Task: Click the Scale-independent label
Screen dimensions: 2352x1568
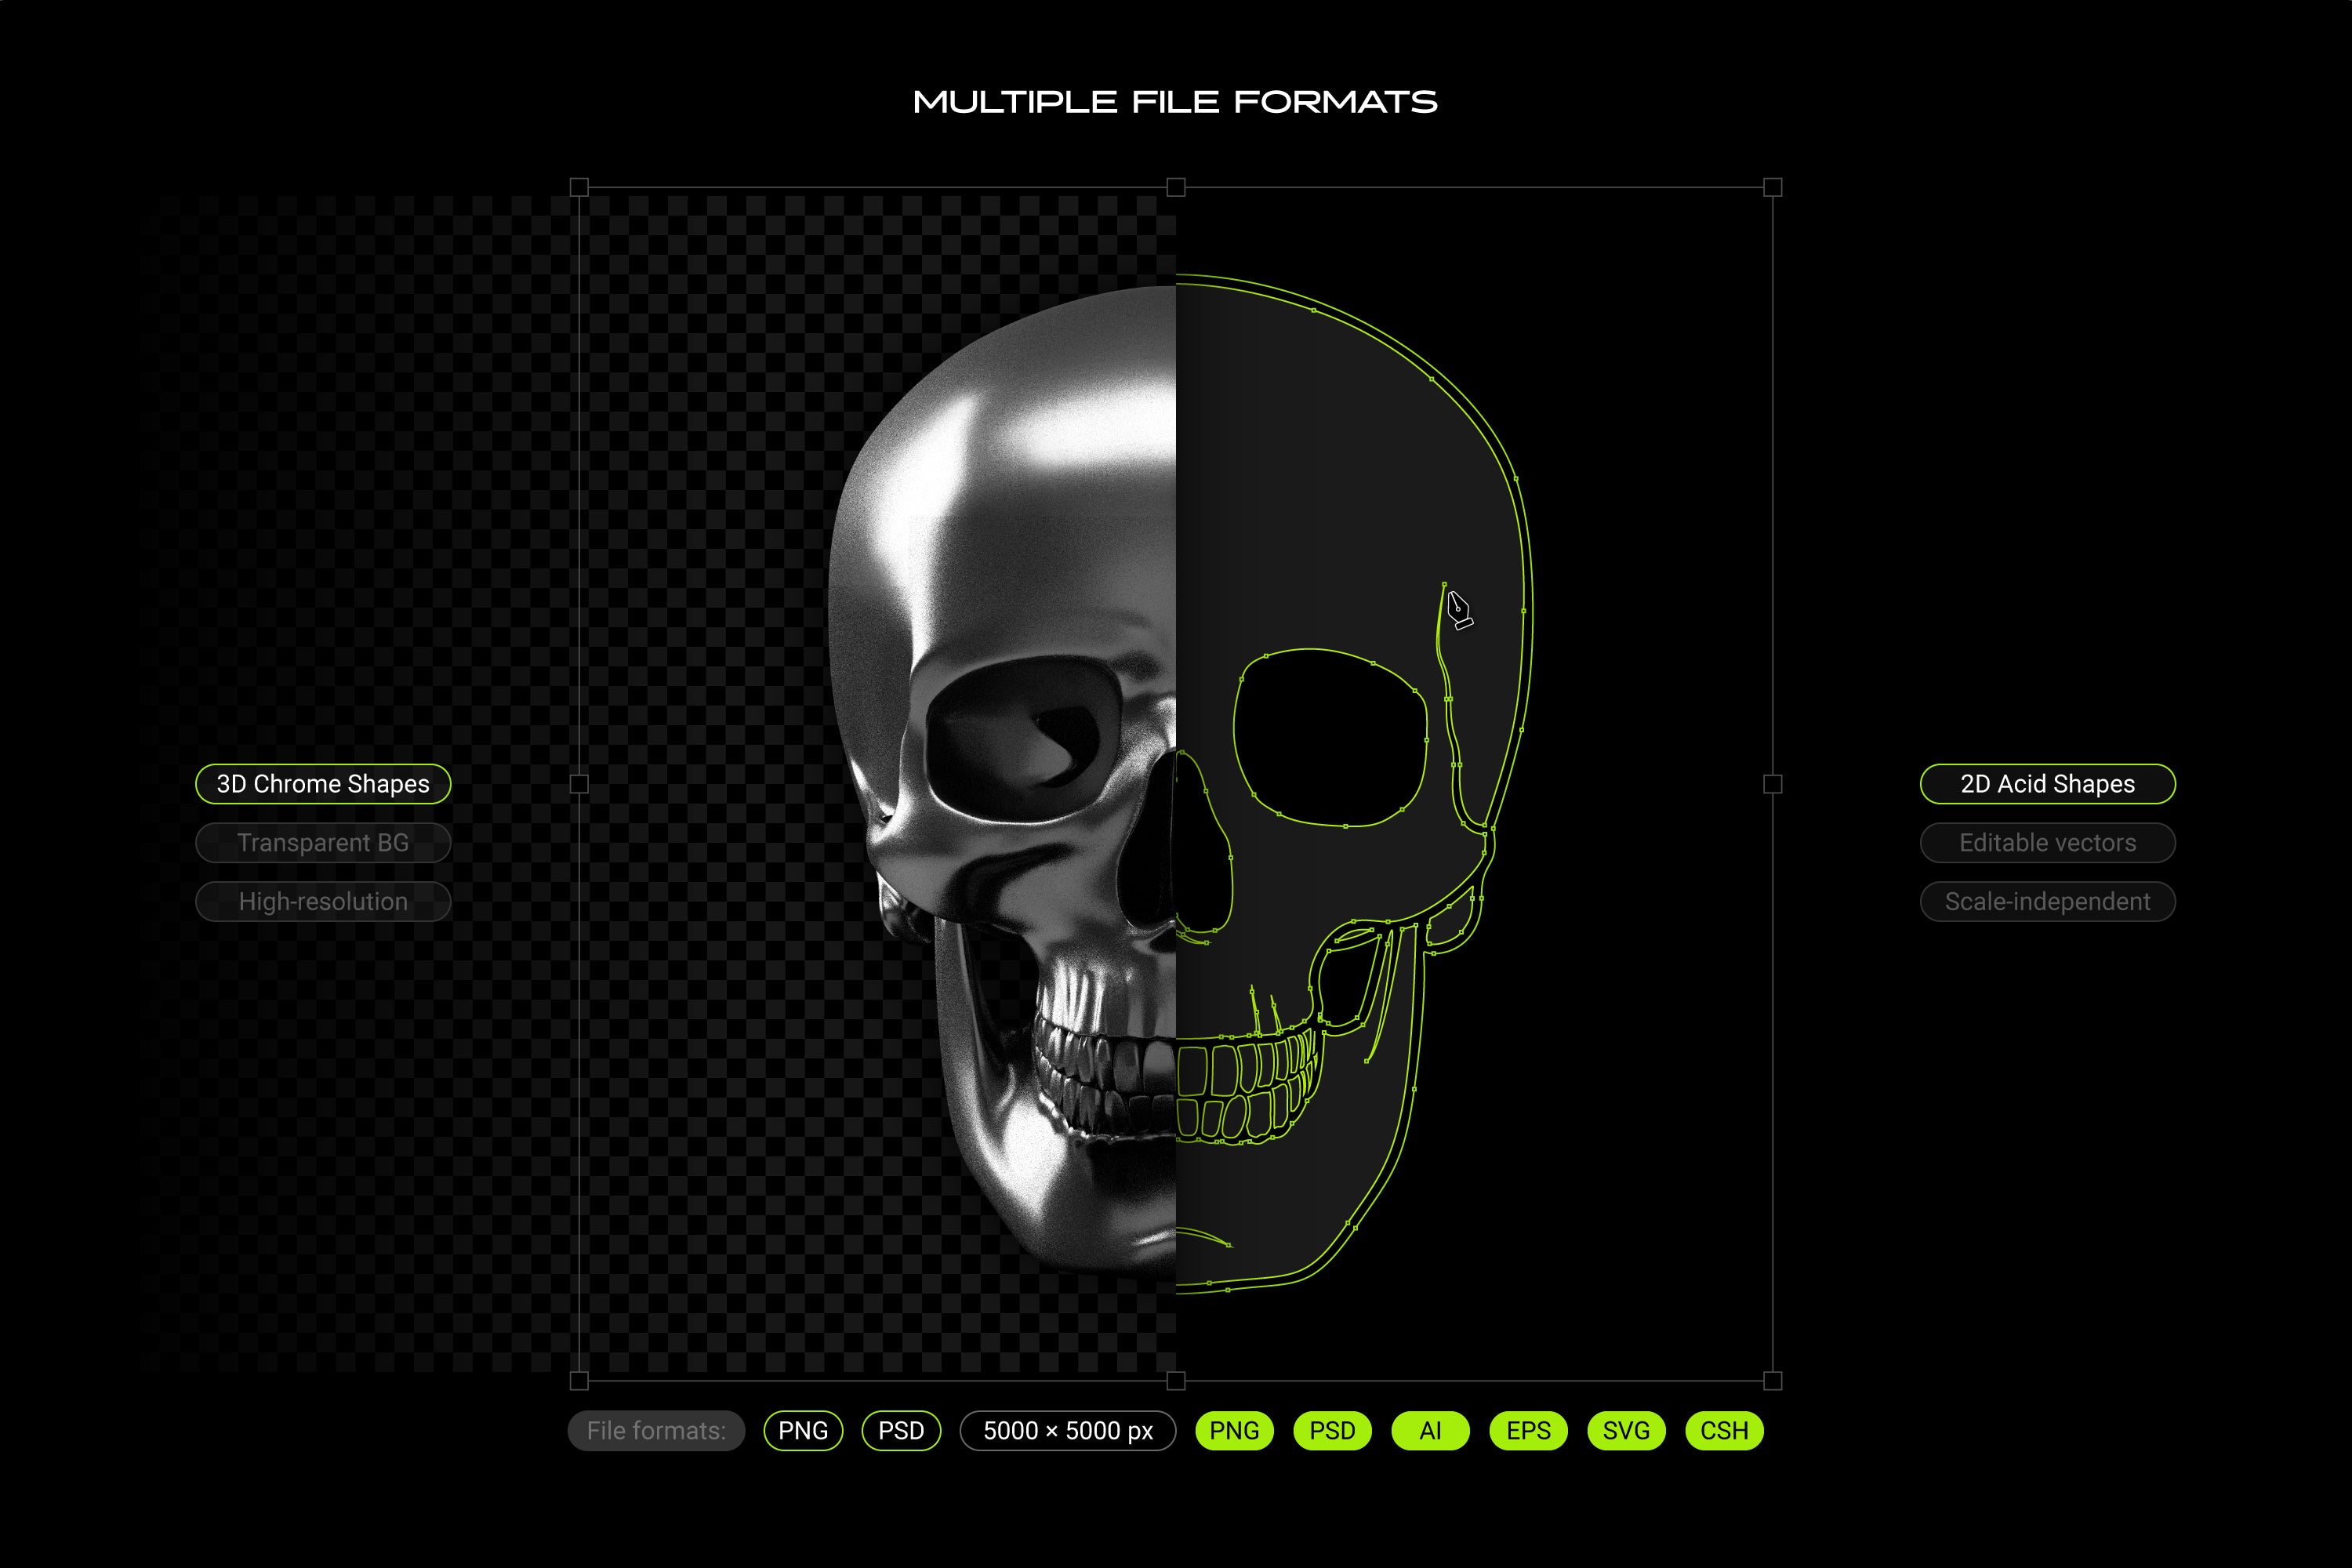Action: pyautogui.click(x=2047, y=902)
